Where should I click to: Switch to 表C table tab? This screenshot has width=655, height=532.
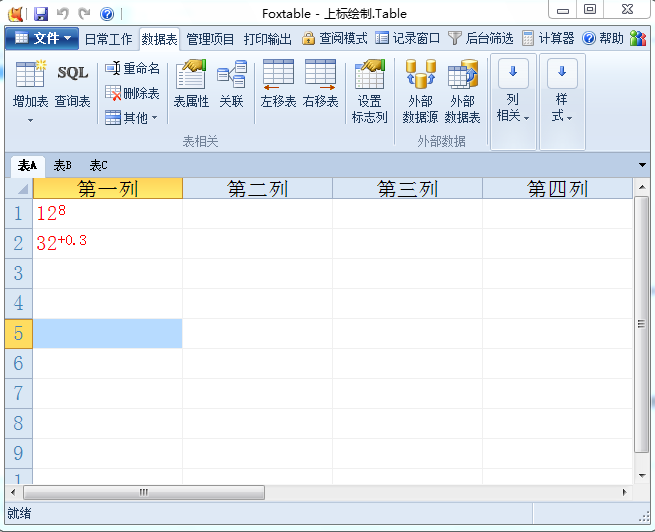coord(99,166)
